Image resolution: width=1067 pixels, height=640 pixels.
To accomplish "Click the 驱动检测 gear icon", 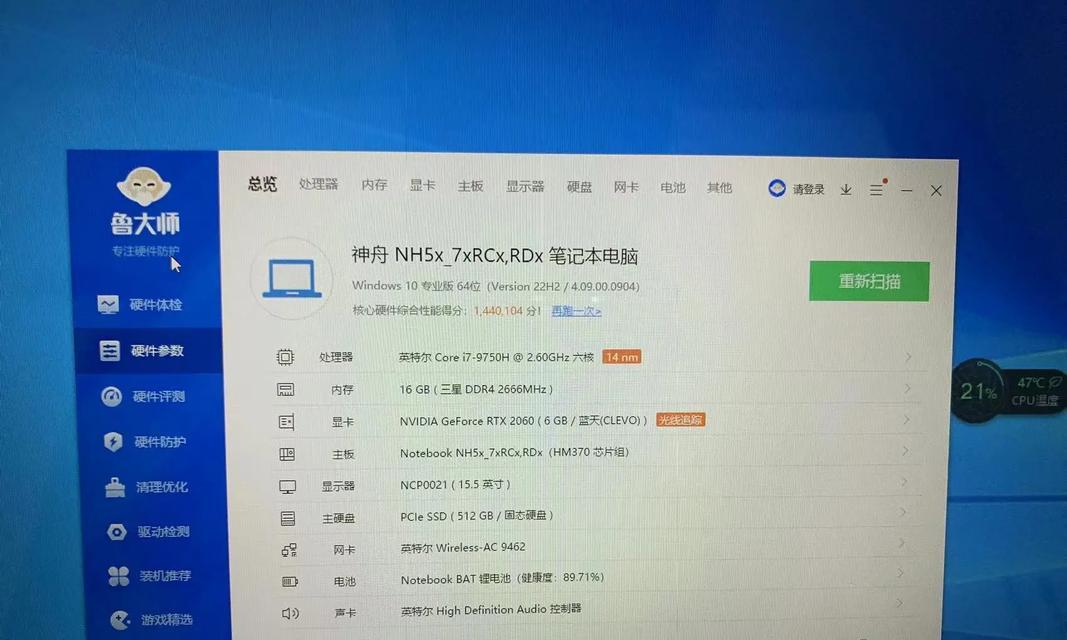I will (116, 532).
